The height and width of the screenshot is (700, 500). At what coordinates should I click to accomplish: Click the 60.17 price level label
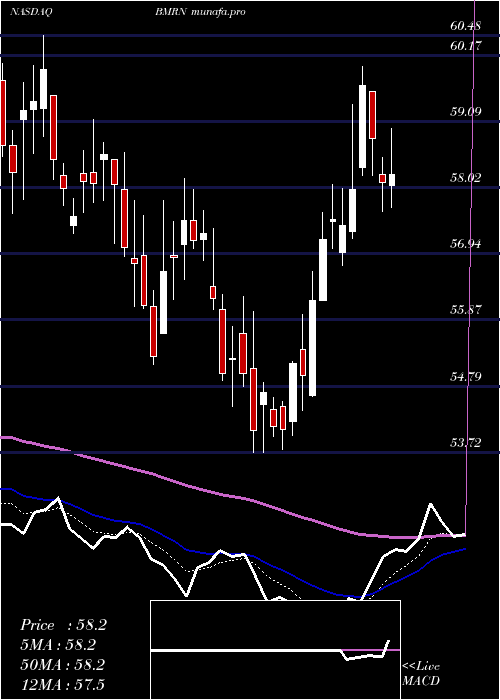coord(466,45)
